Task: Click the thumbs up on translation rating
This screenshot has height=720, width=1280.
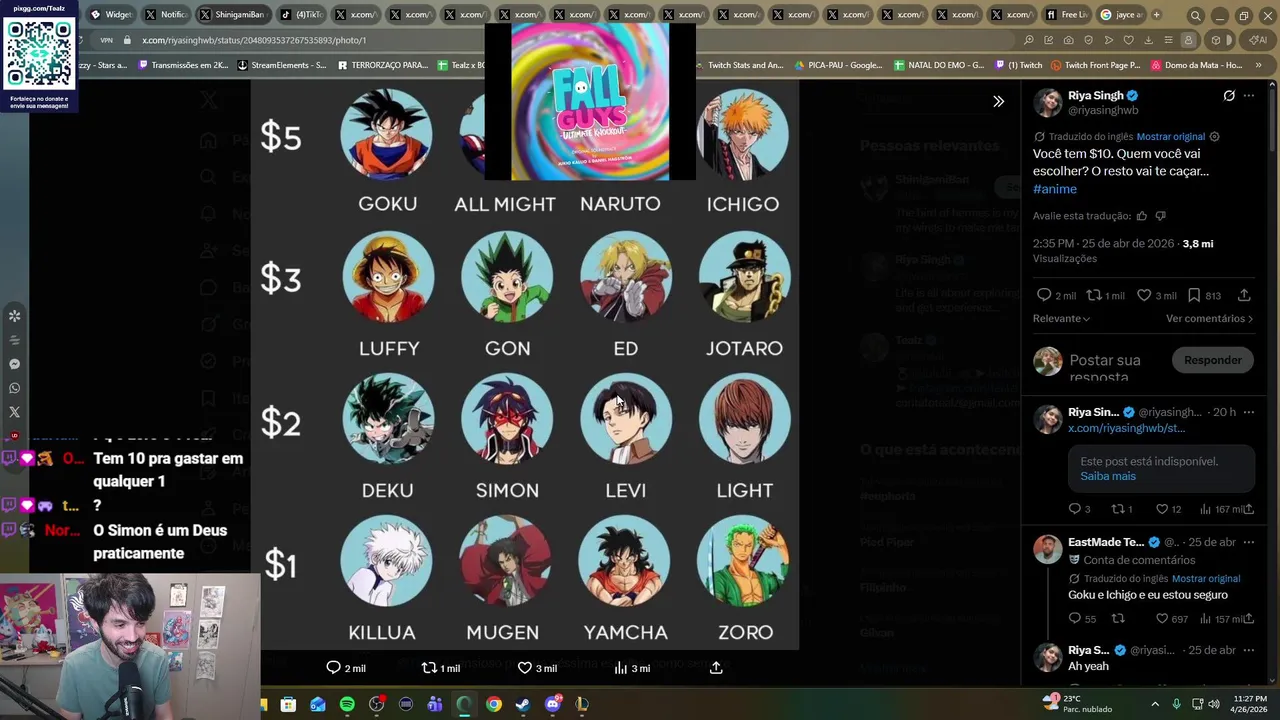Action: pyautogui.click(x=1141, y=216)
